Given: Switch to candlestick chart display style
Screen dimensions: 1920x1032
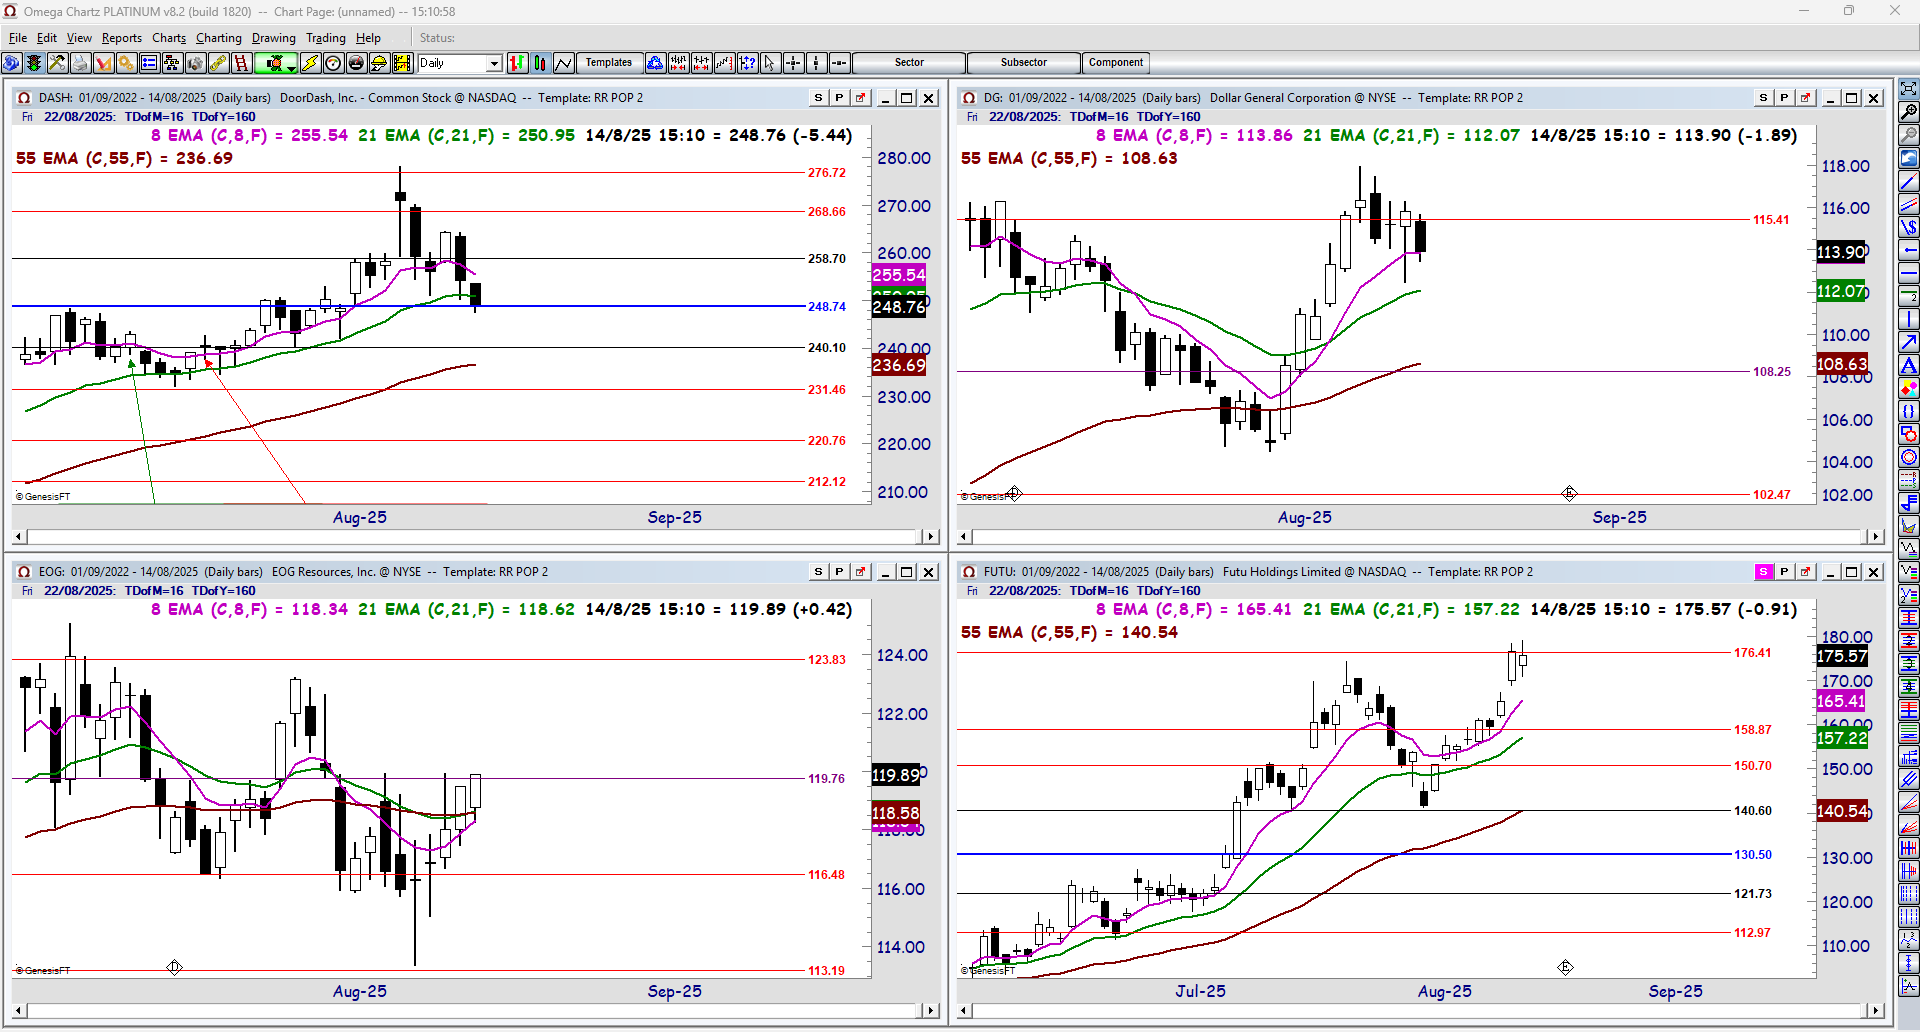Looking at the screenshot, I should pos(540,63).
